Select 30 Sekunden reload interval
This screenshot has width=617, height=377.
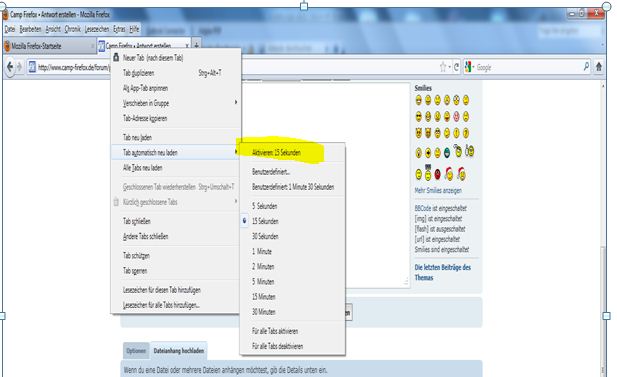click(292, 237)
